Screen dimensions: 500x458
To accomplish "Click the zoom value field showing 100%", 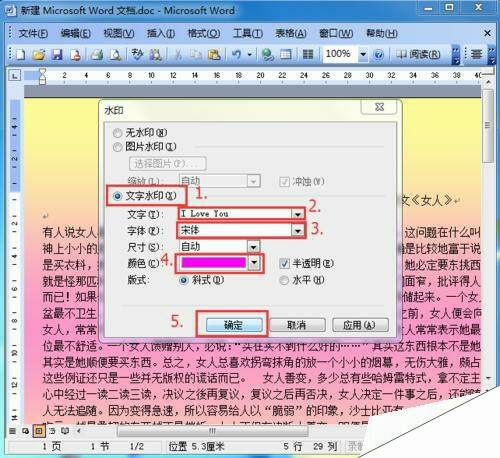I will [340, 54].
